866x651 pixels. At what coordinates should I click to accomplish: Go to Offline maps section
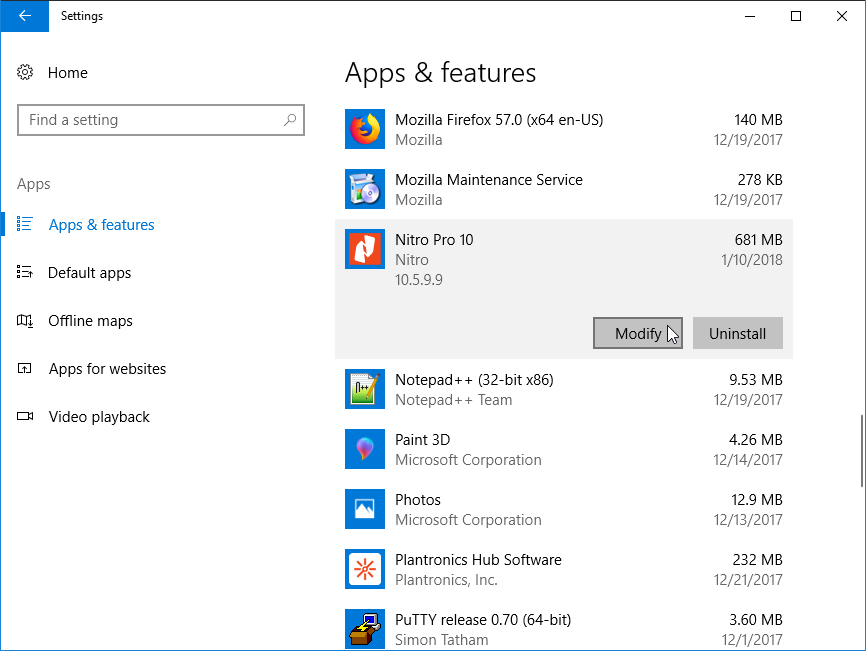(x=90, y=321)
